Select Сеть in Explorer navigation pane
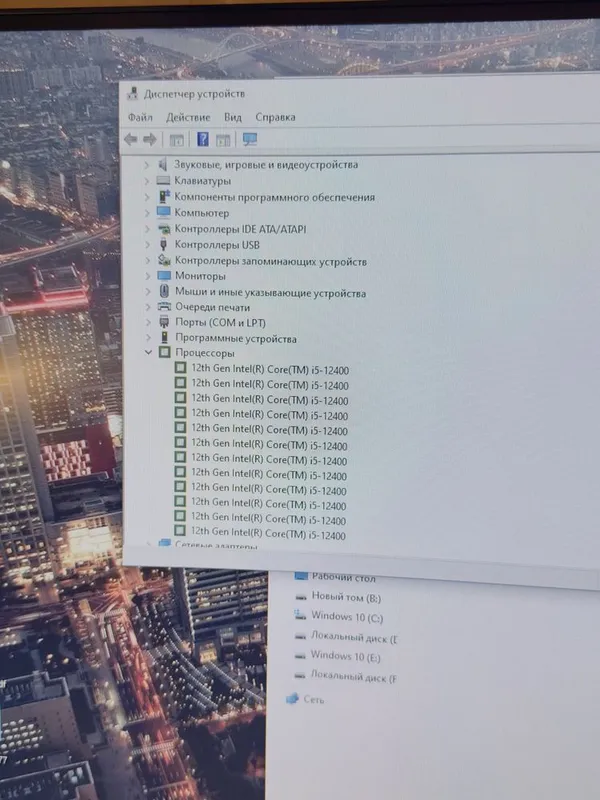 [314, 699]
